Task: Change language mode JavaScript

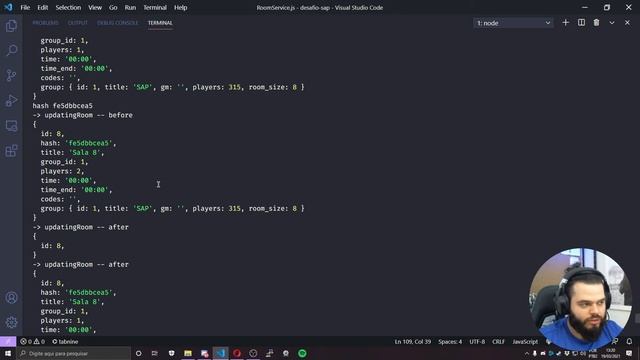Action: [525, 342]
